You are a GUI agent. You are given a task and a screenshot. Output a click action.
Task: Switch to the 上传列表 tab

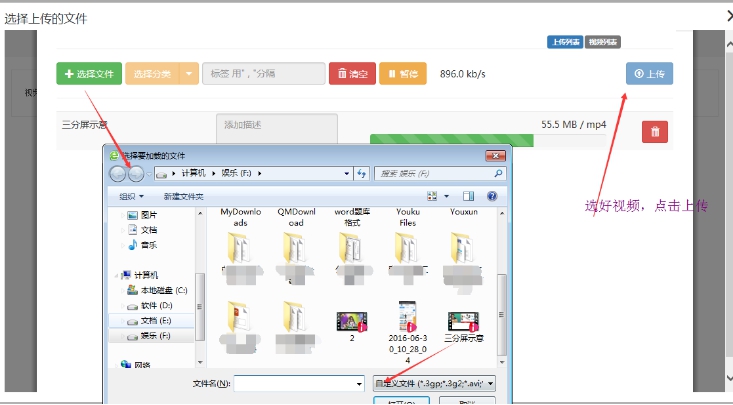[x=563, y=42]
